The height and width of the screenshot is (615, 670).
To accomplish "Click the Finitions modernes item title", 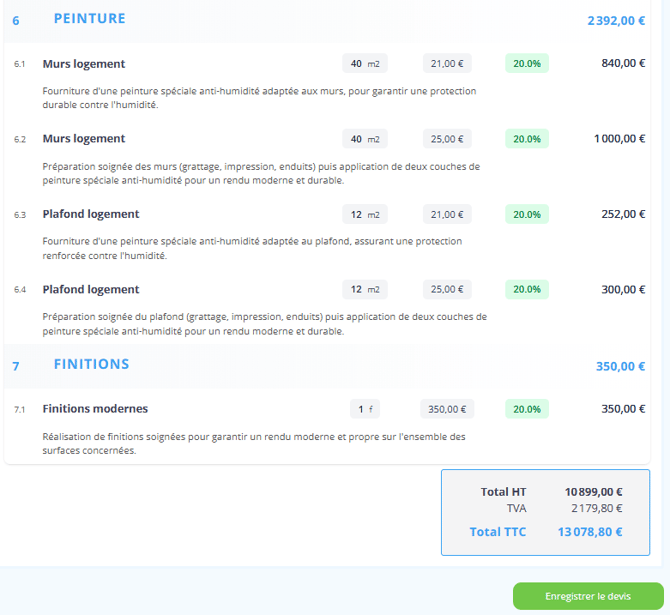I will [95, 409].
